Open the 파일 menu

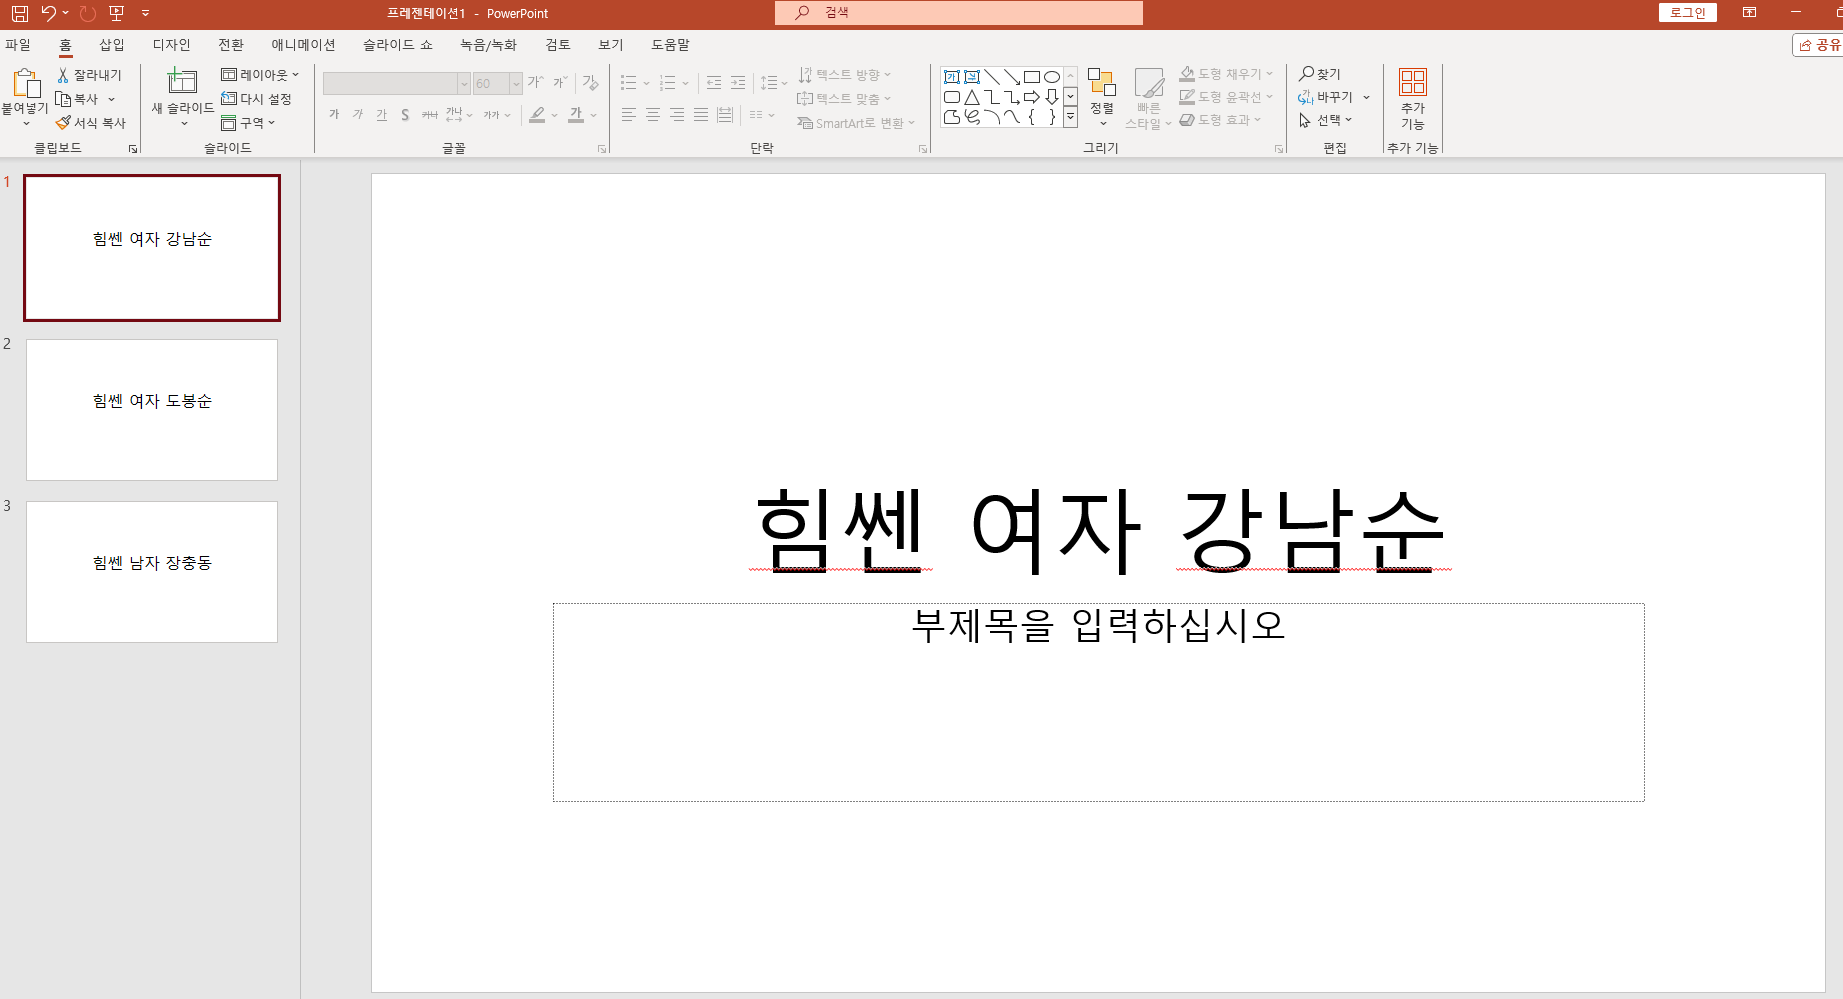click(18, 44)
